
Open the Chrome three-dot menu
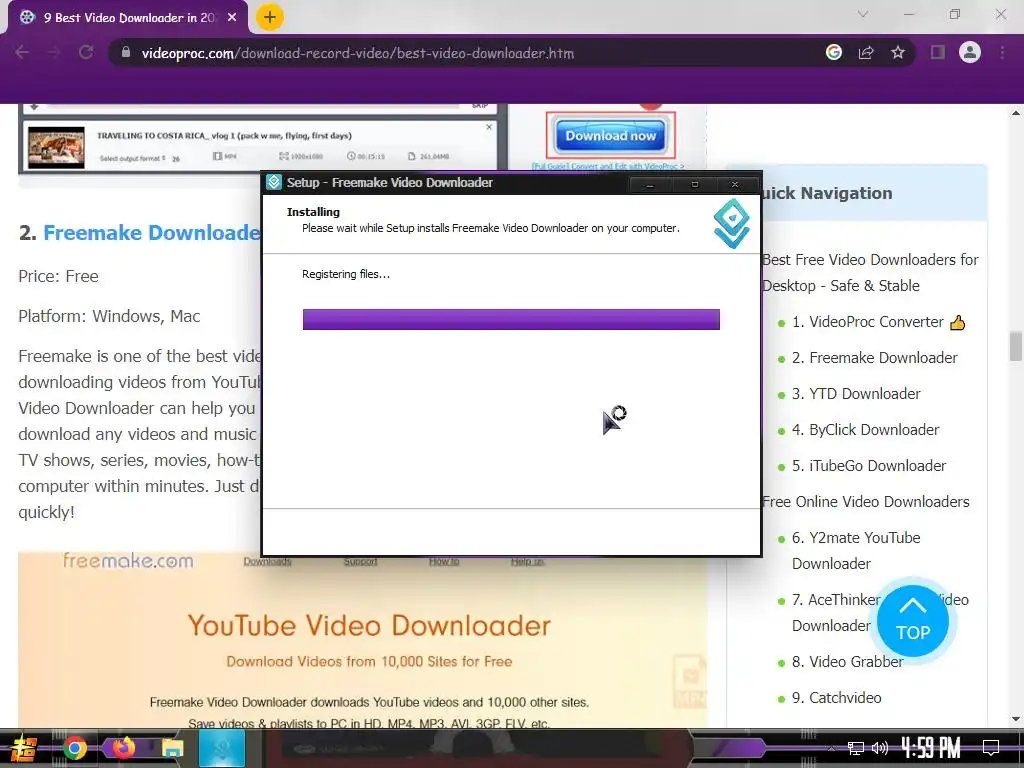tap(1002, 52)
